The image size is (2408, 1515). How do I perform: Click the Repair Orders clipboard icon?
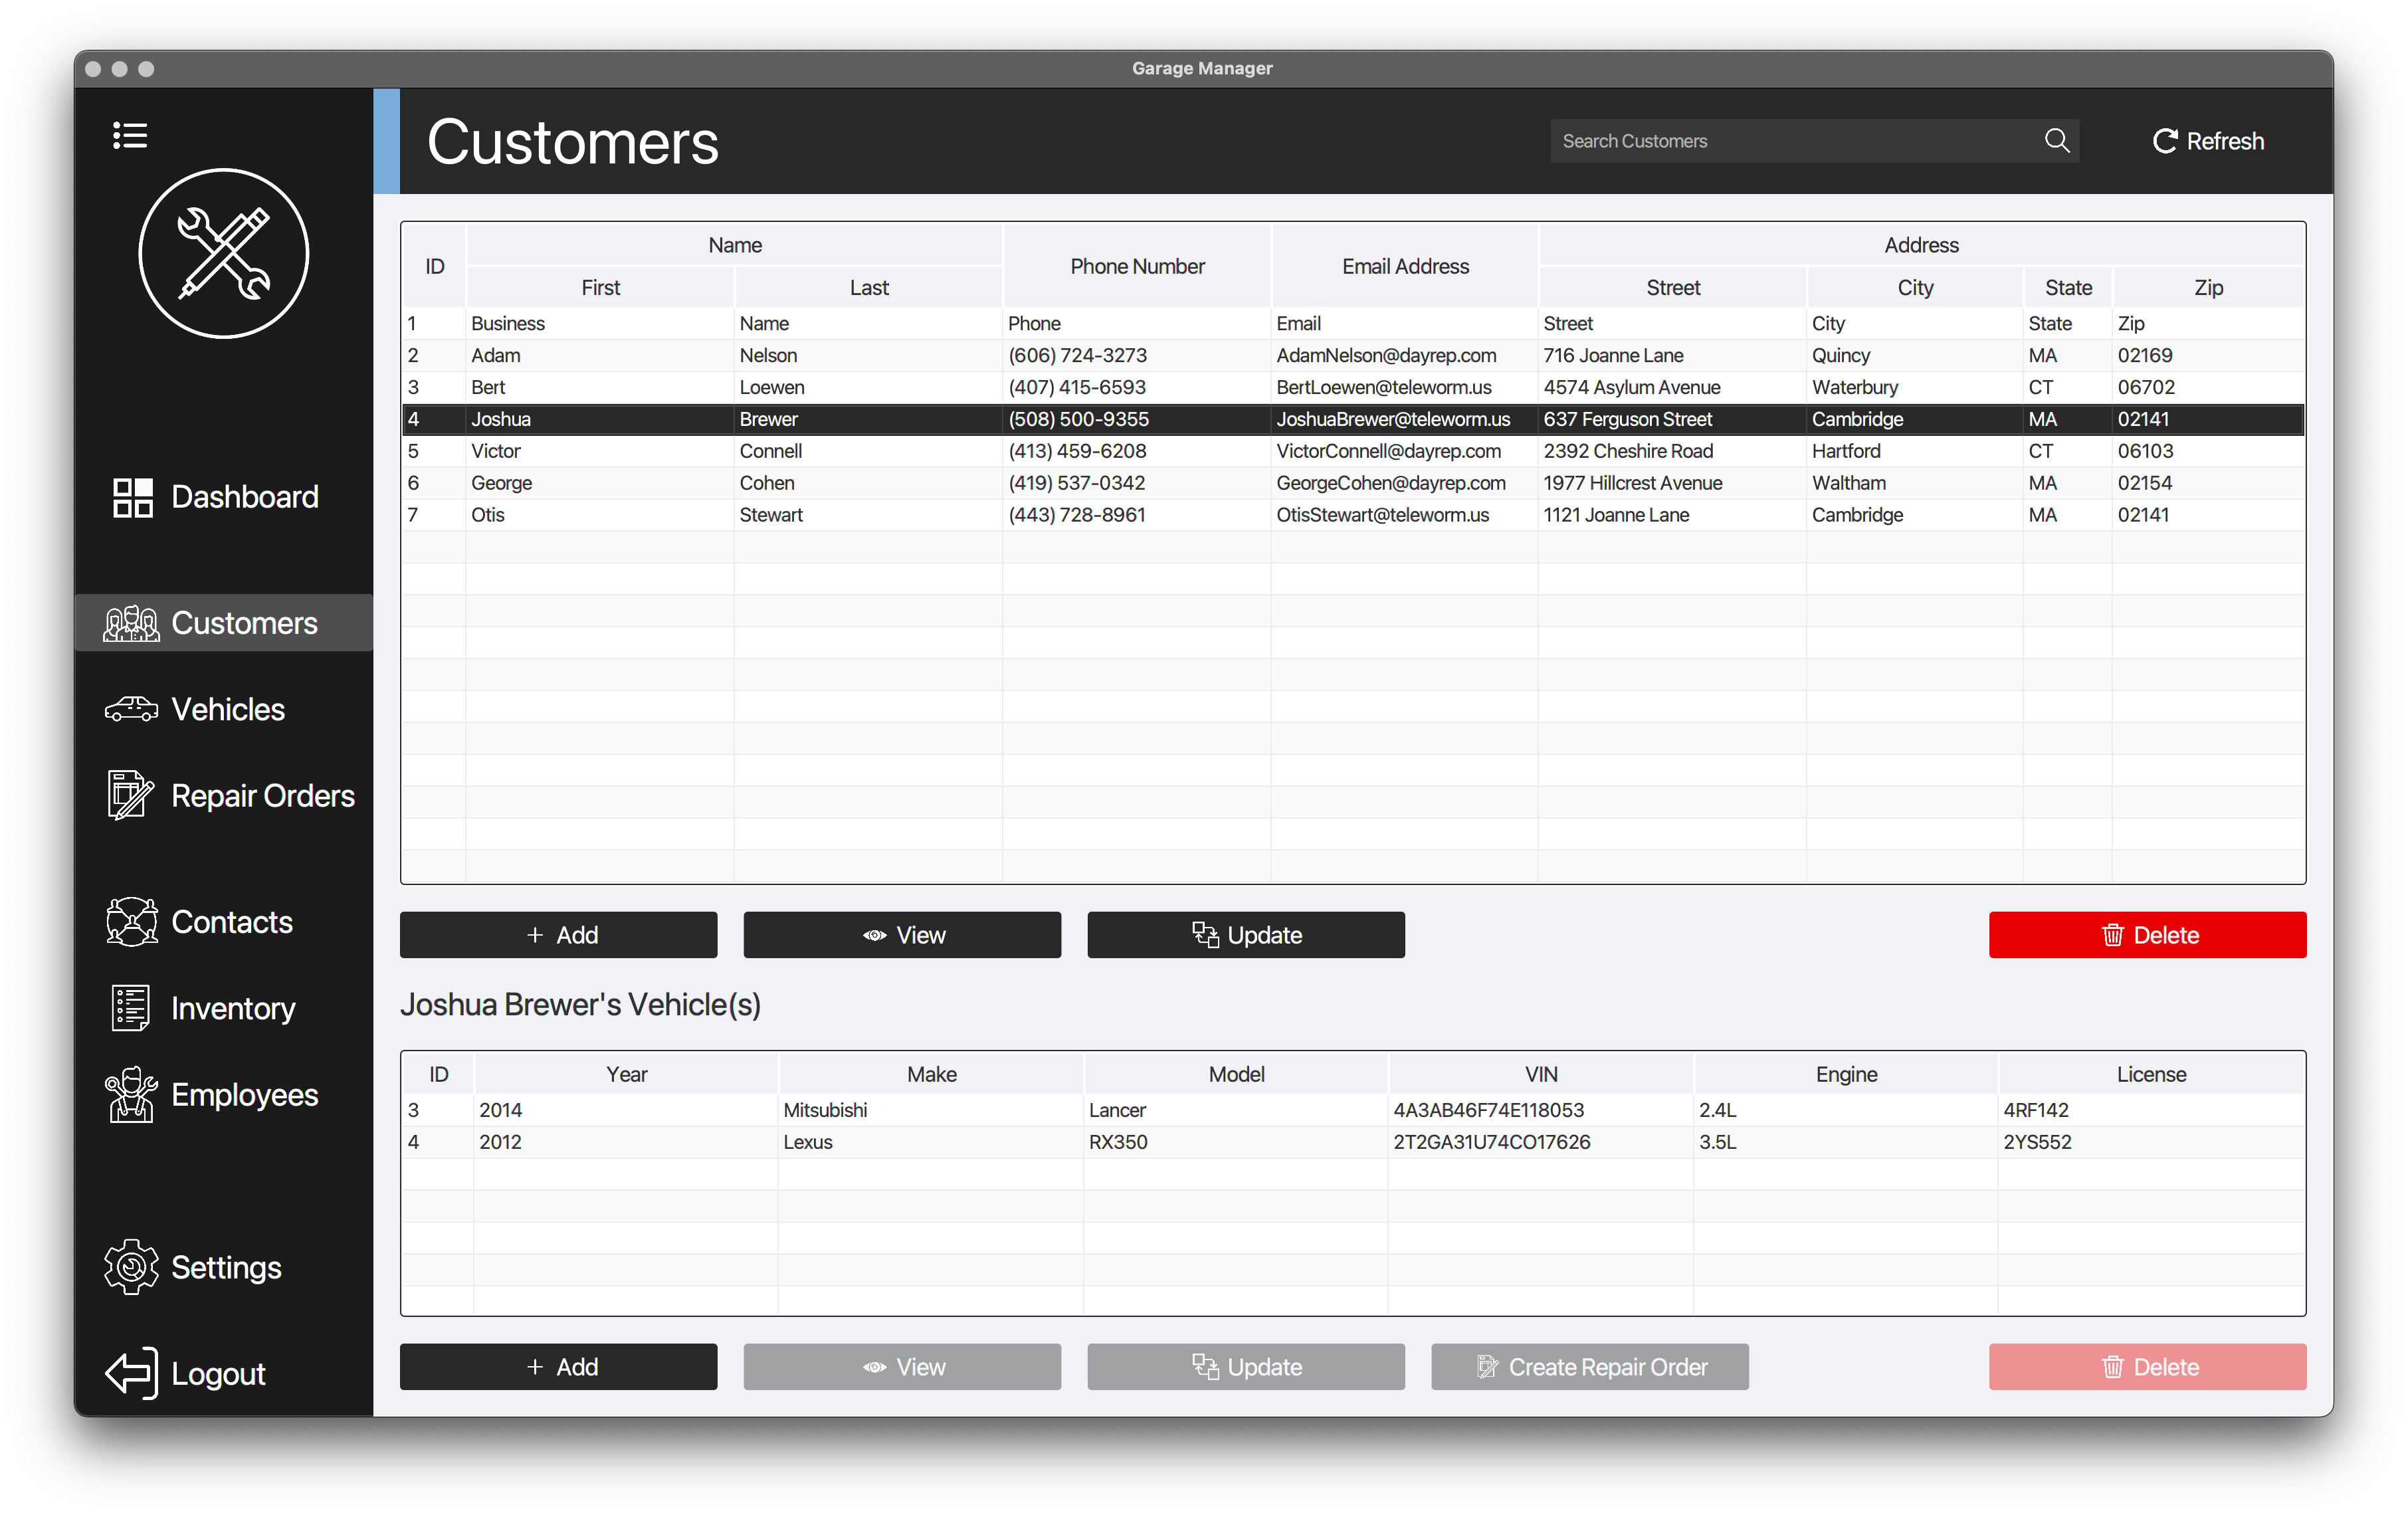coord(130,795)
